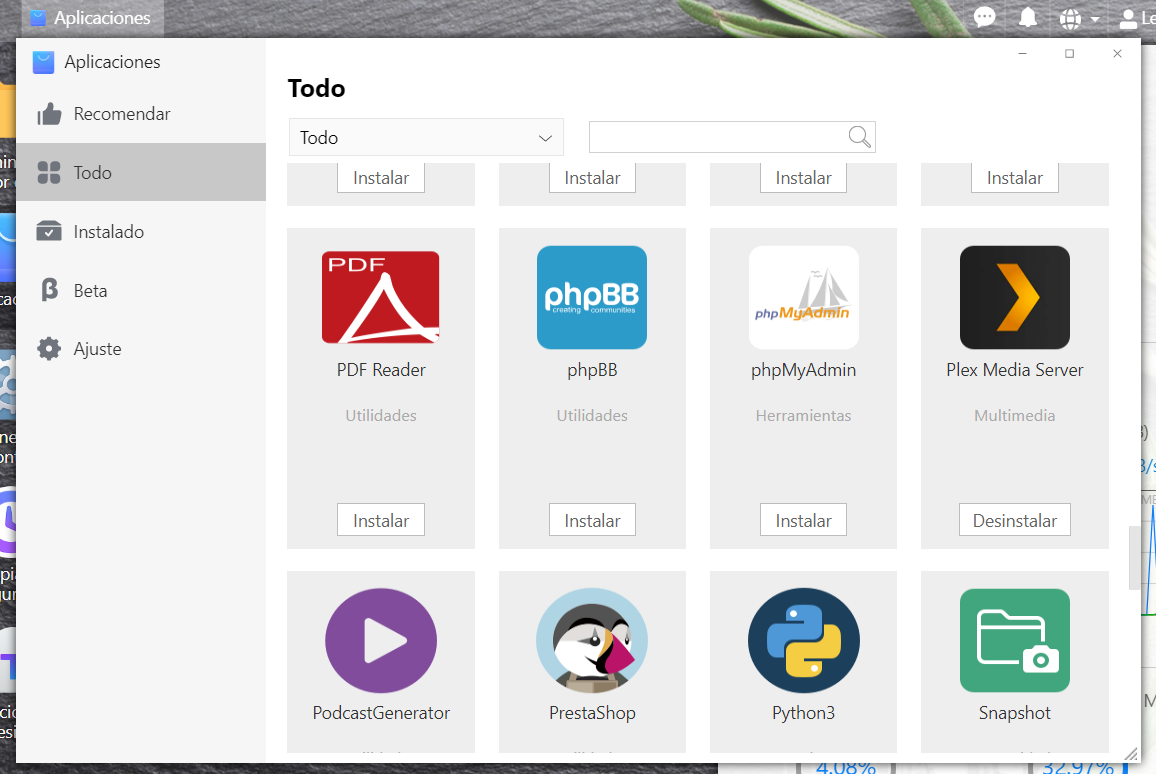Install phpMyAdmin
This screenshot has height=774, width=1156.
tap(804, 520)
